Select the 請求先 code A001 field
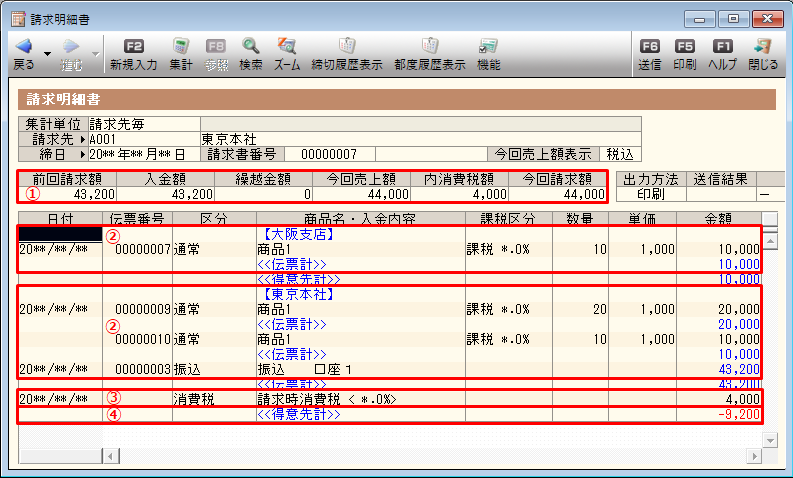793x478 pixels. tap(145, 139)
